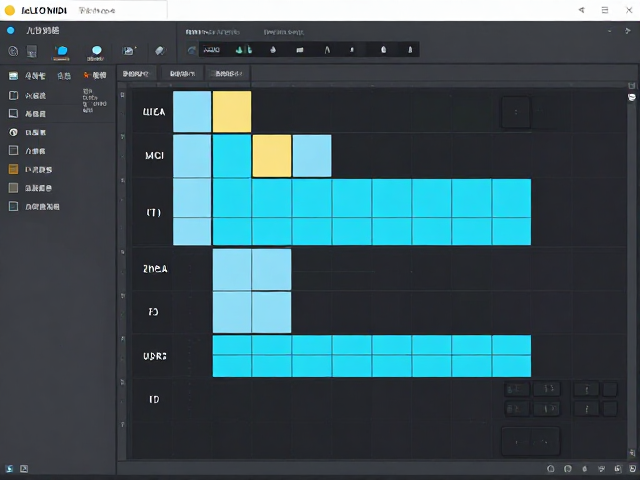This screenshot has height=480, width=640.
Task: Click the small chevron at top-right of panel
Action: [x=609, y=31]
